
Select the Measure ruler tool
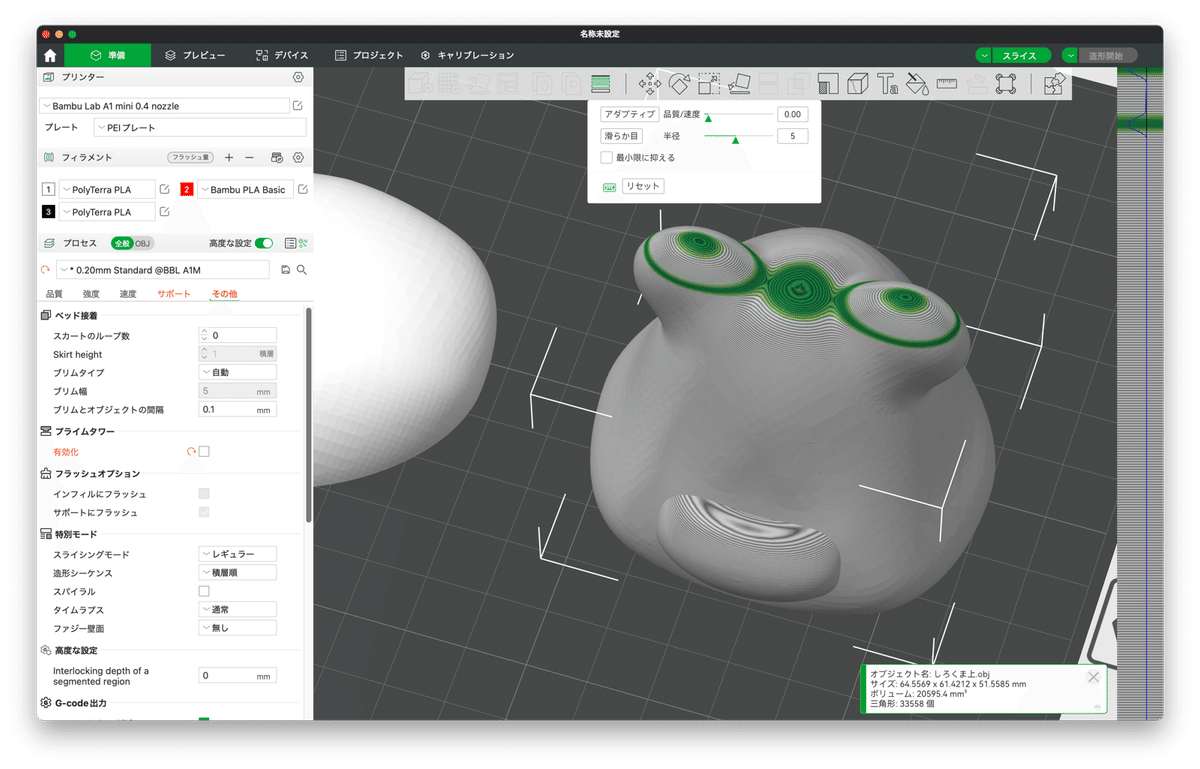click(x=947, y=84)
